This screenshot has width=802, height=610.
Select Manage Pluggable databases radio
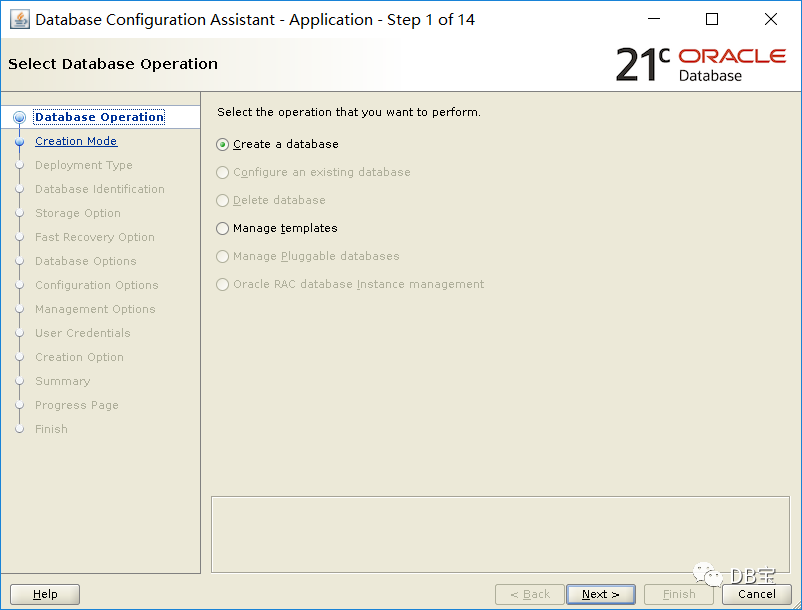click(307, 256)
